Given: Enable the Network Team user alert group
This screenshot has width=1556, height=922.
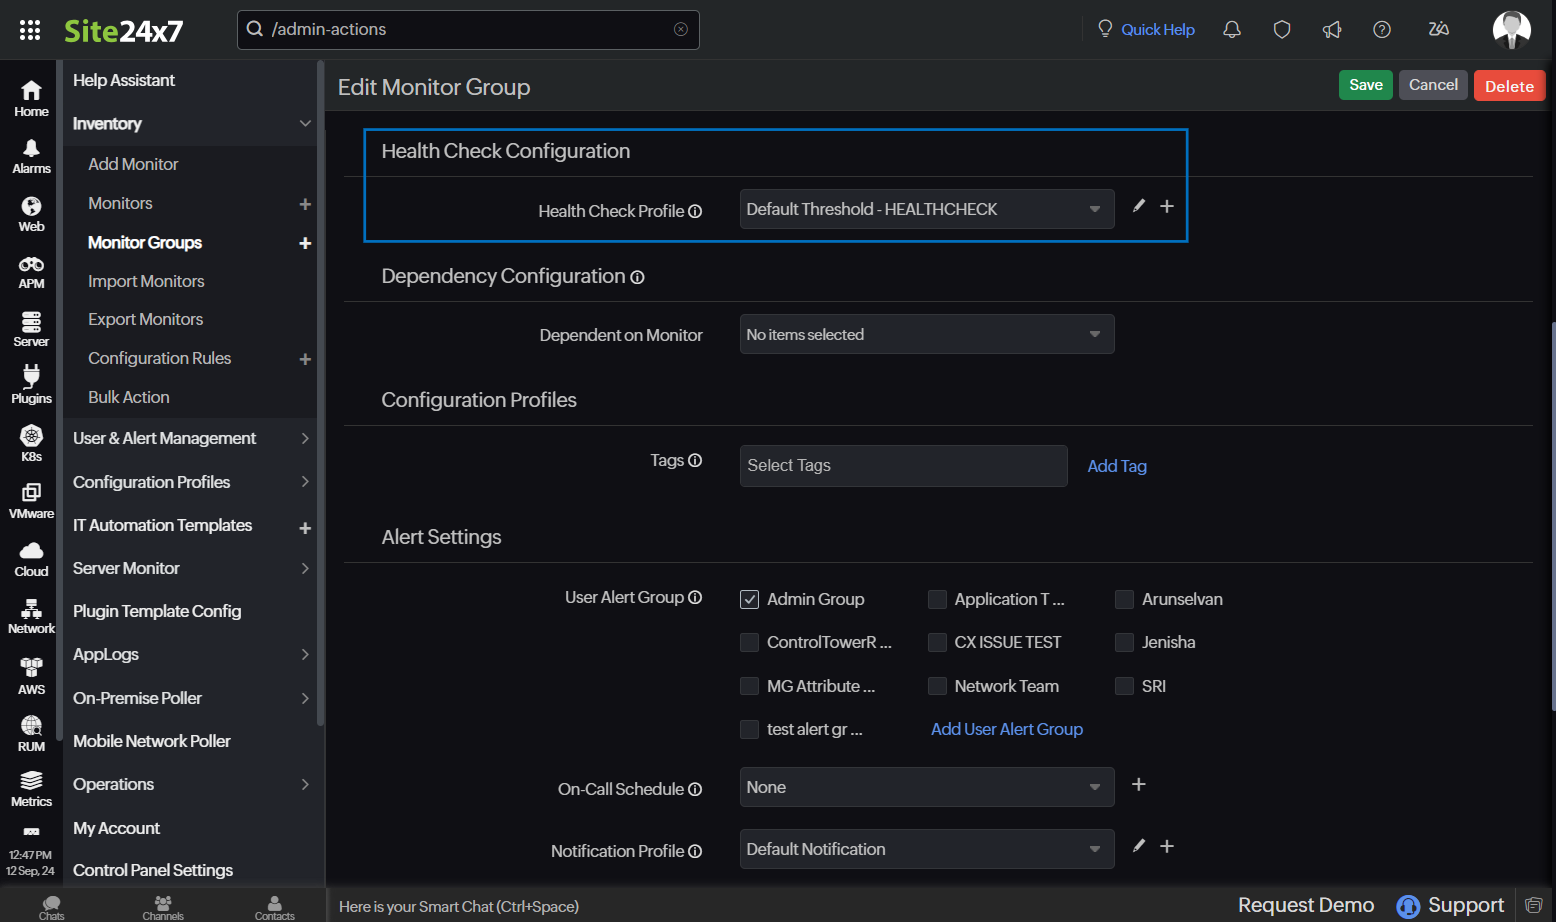Looking at the screenshot, I should [x=937, y=686].
